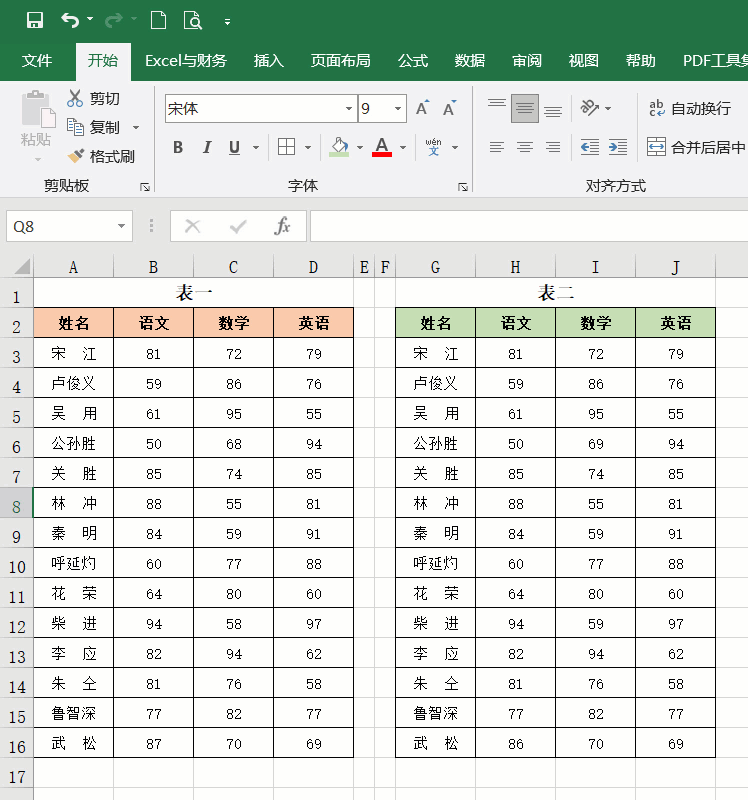The image size is (748, 800).
Task: Click the New blank document icon
Action: click(158, 20)
